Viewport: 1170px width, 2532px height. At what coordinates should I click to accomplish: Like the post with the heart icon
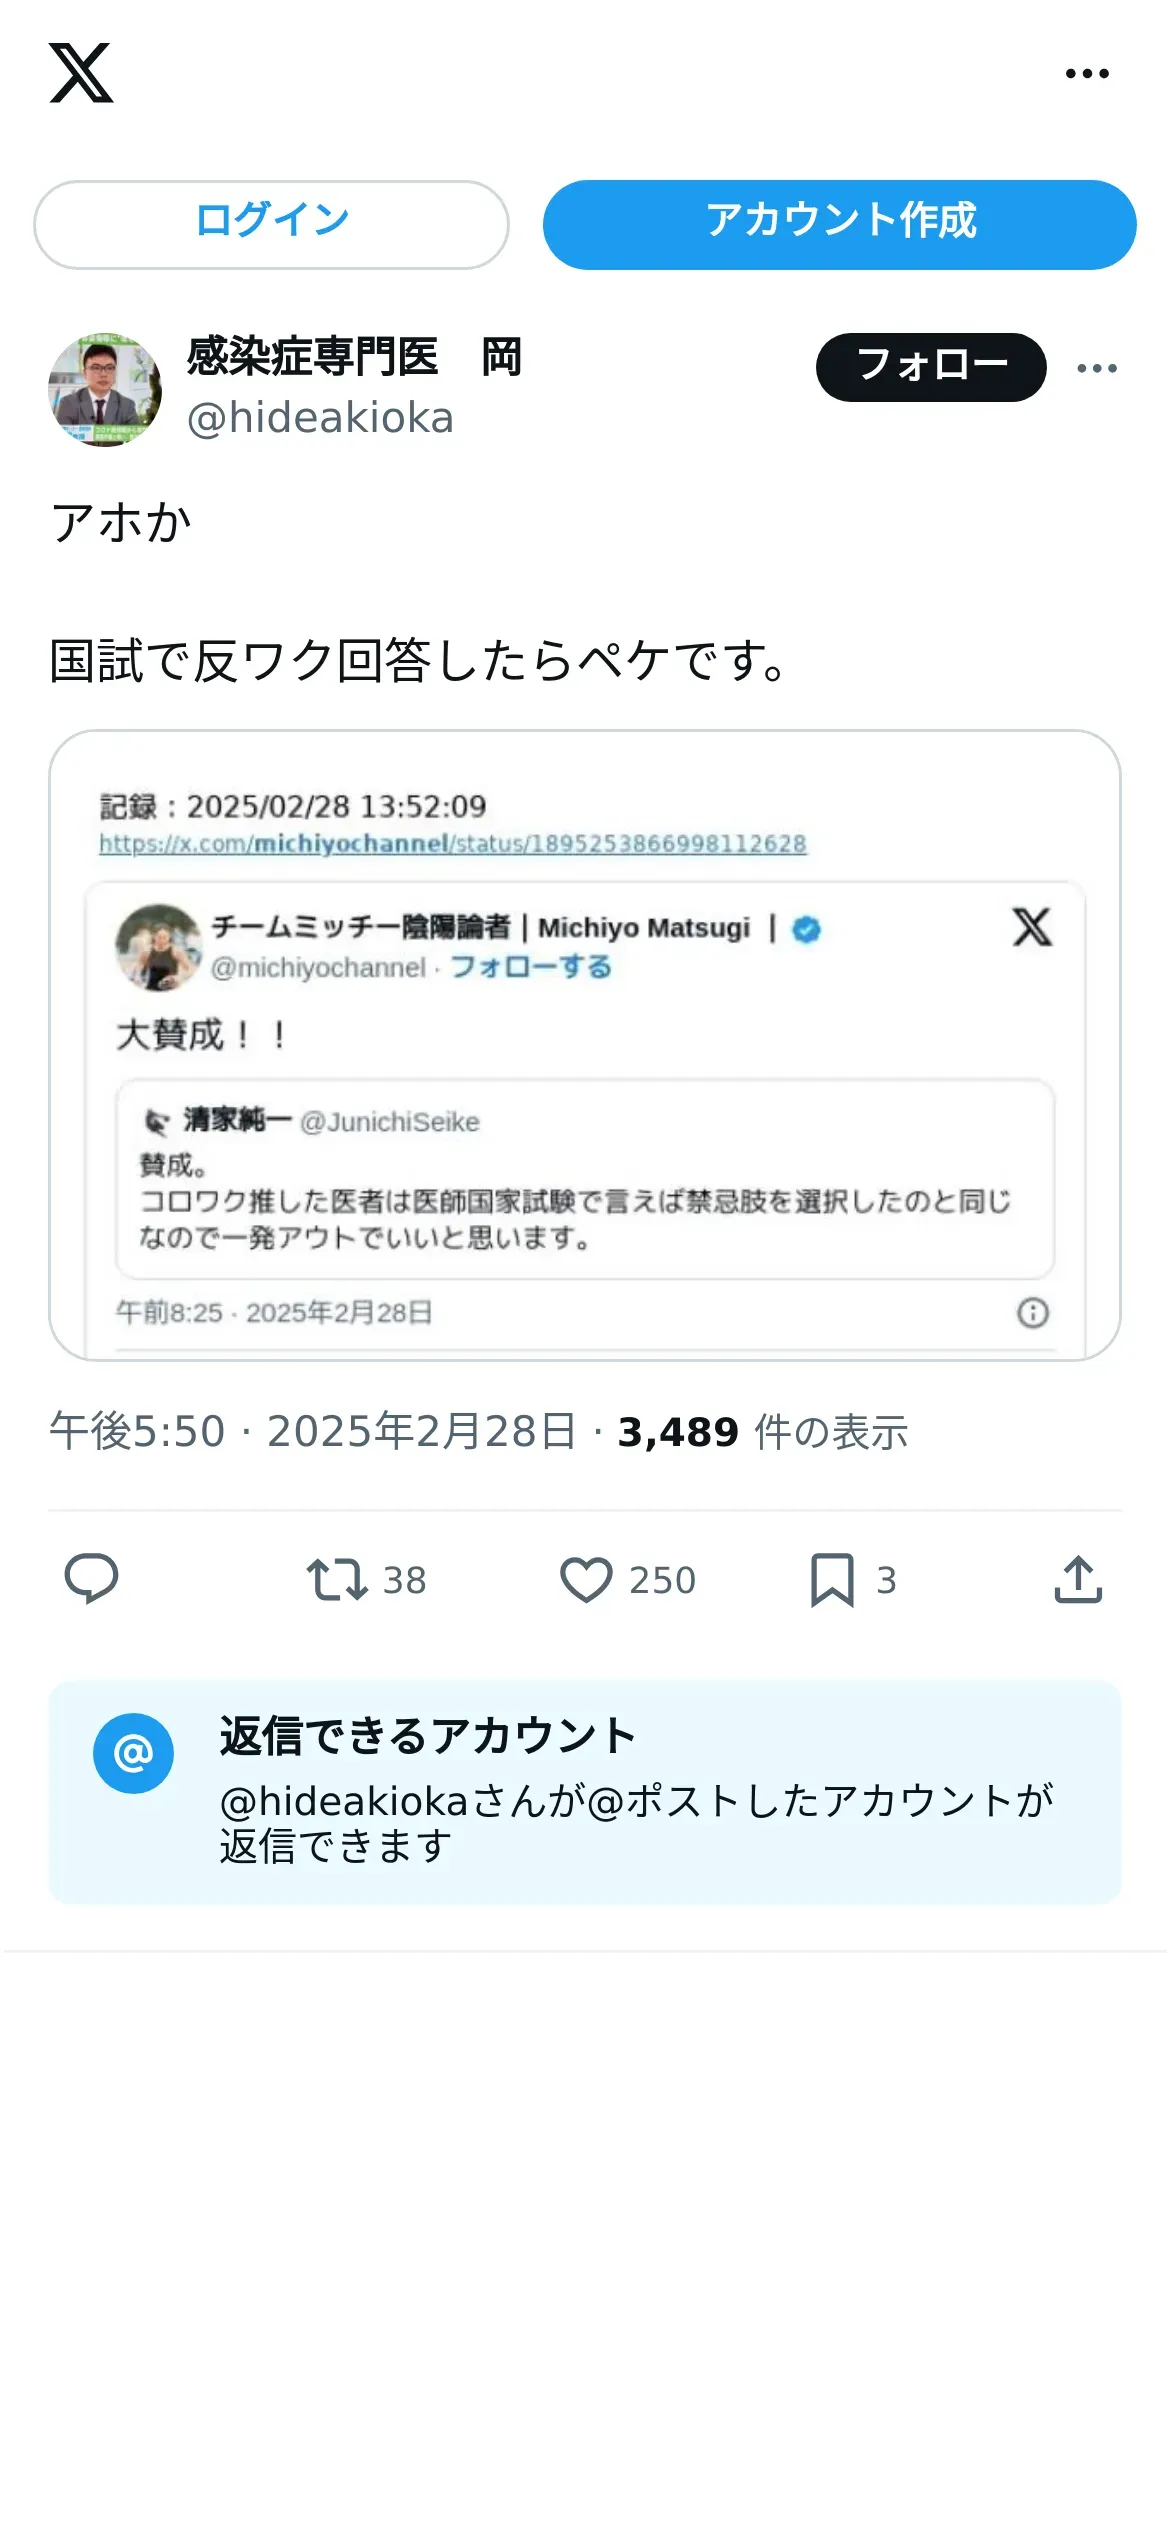click(586, 1580)
